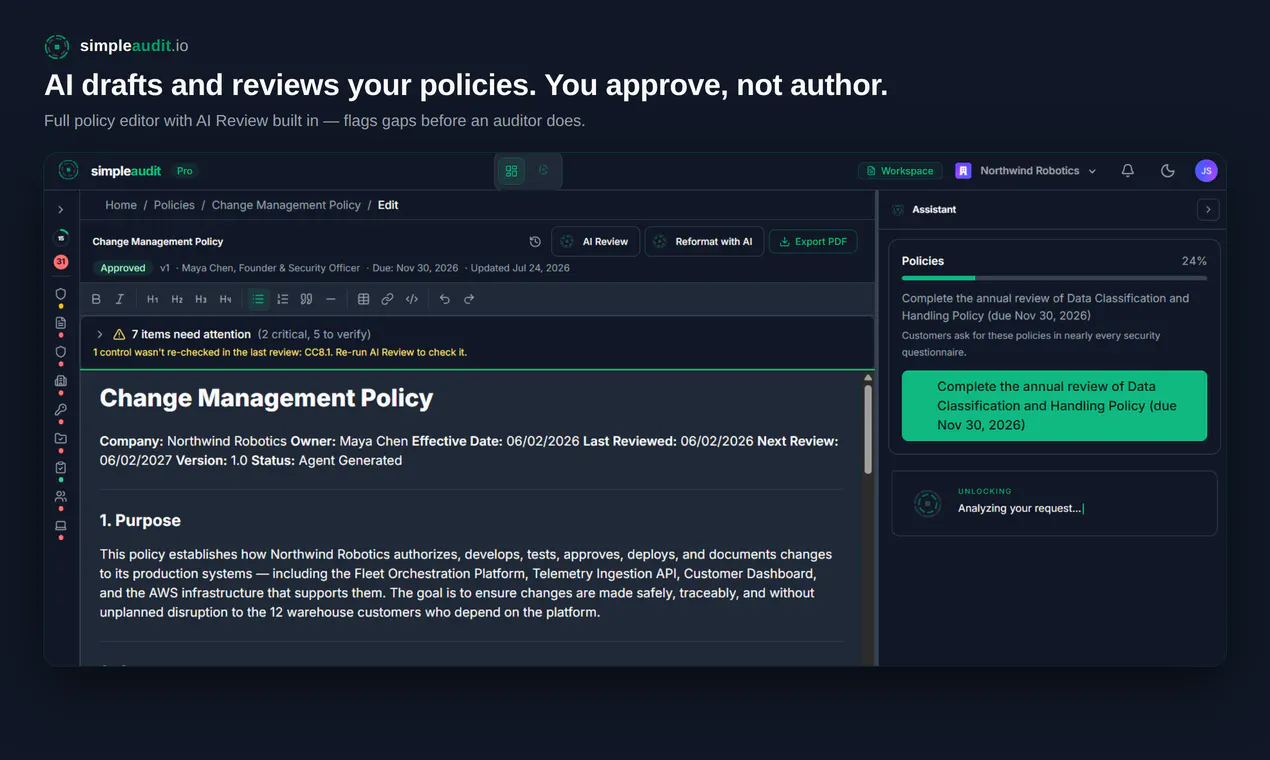Open the key icon in sidebar
The width and height of the screenshot is (1270, 760).
click(x=61, y=410)
